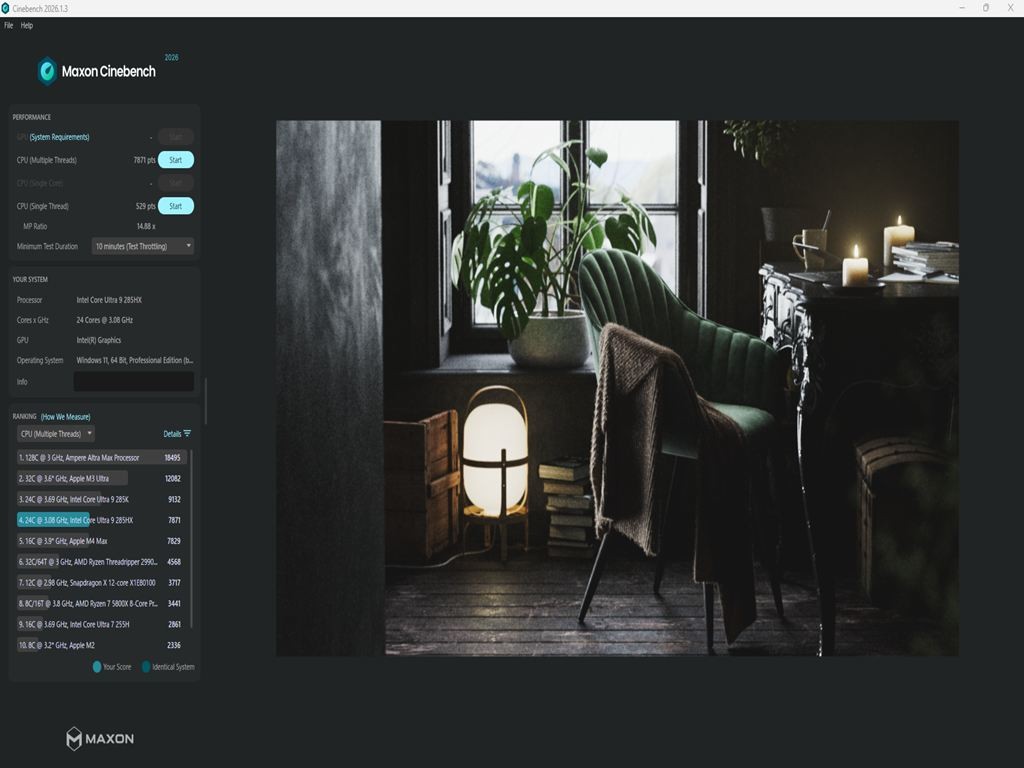1024x768 pixels.
Task: Click the Maxon logo at the bottom
Action: tap(100, 739)
